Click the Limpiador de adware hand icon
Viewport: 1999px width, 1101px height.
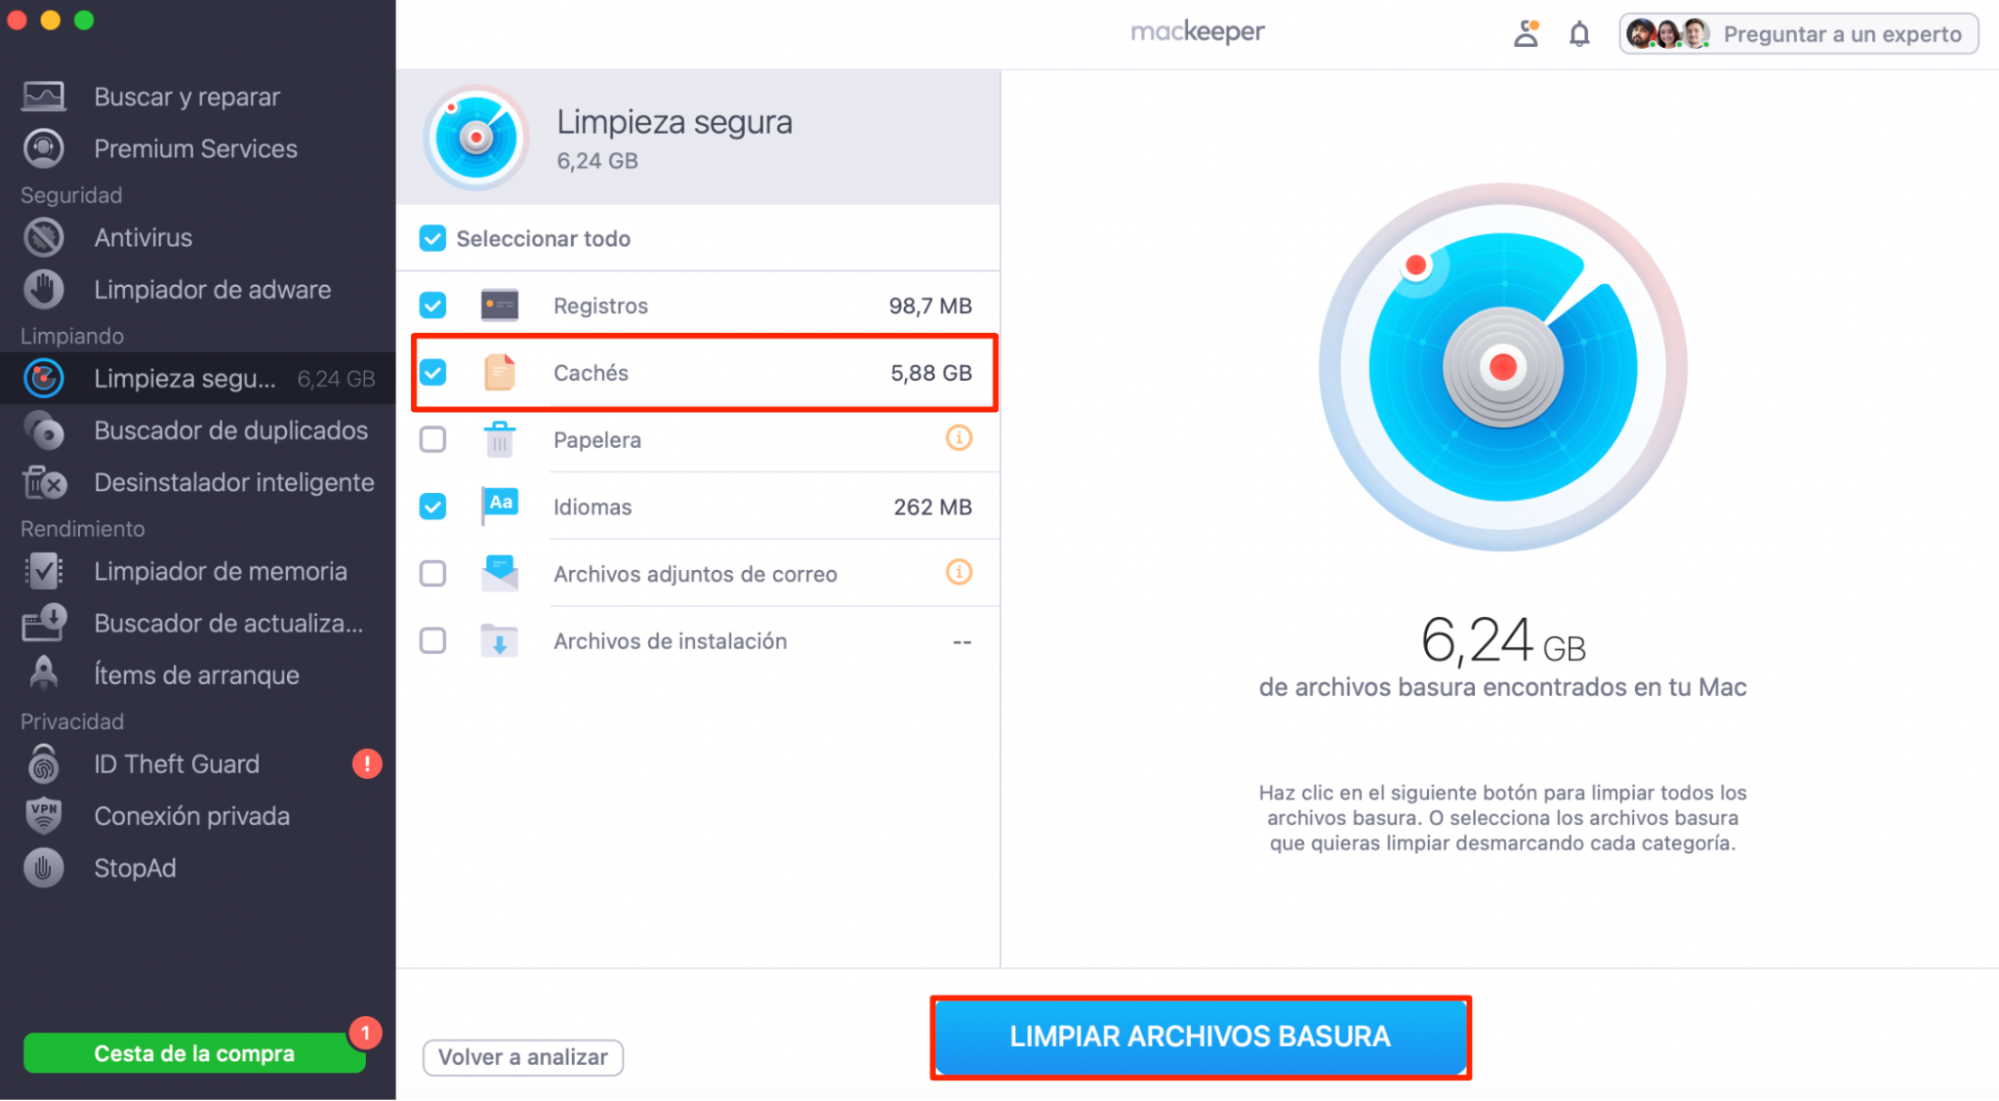pyautogui.click(x=43, y=289)
